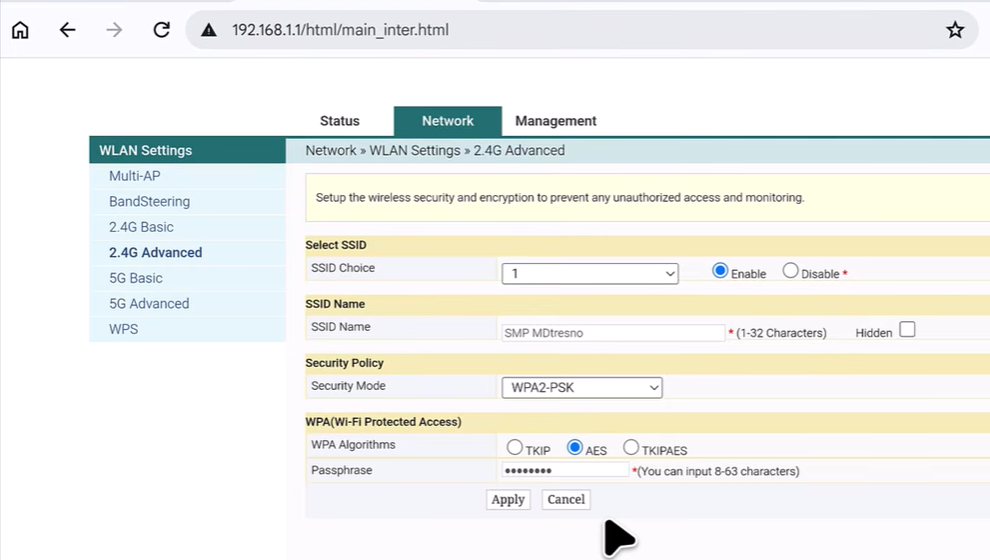Click the Passphrase password field
Viewport: 990px width, 560px height.
point(565,470)
